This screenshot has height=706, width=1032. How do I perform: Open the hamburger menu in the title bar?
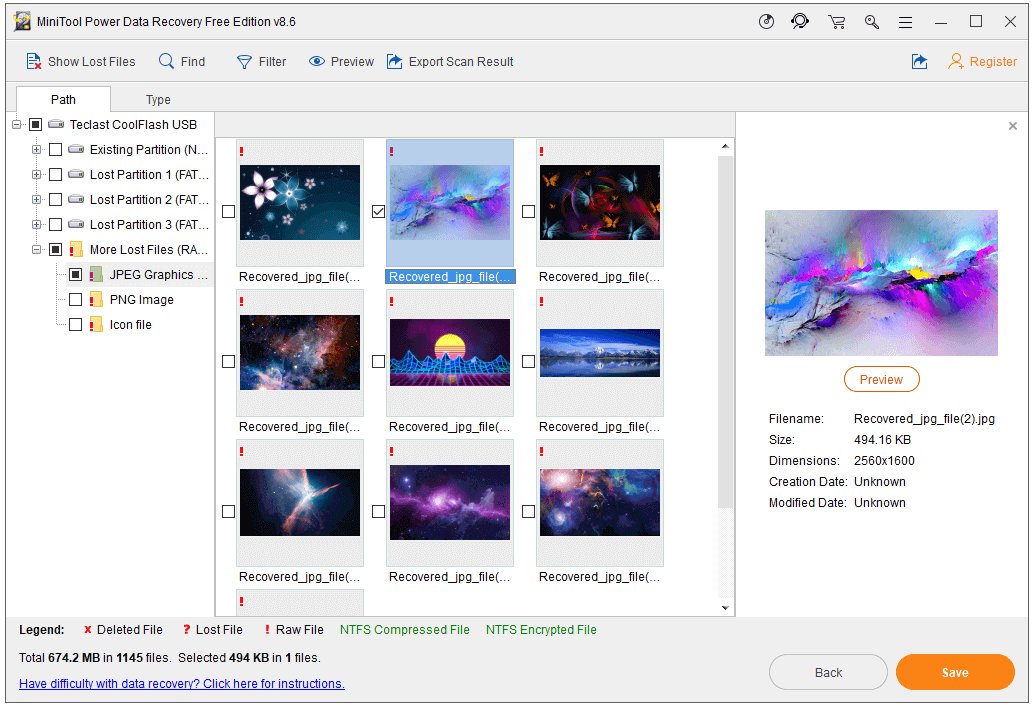point(906,21)
